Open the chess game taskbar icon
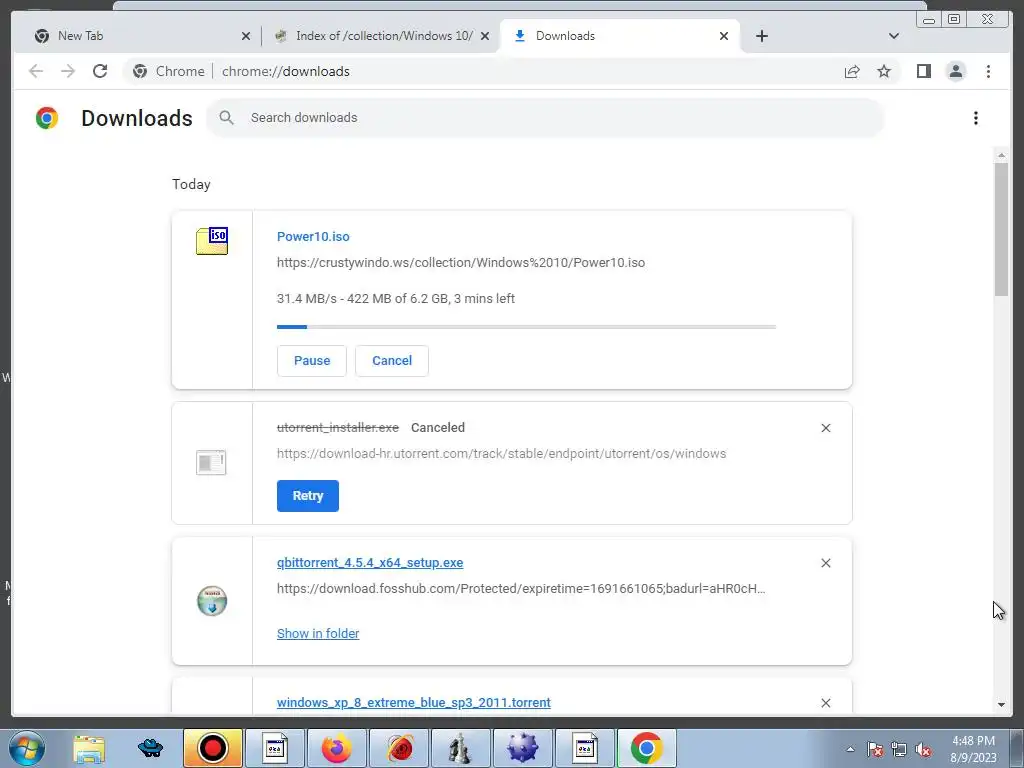 [460, 748]
